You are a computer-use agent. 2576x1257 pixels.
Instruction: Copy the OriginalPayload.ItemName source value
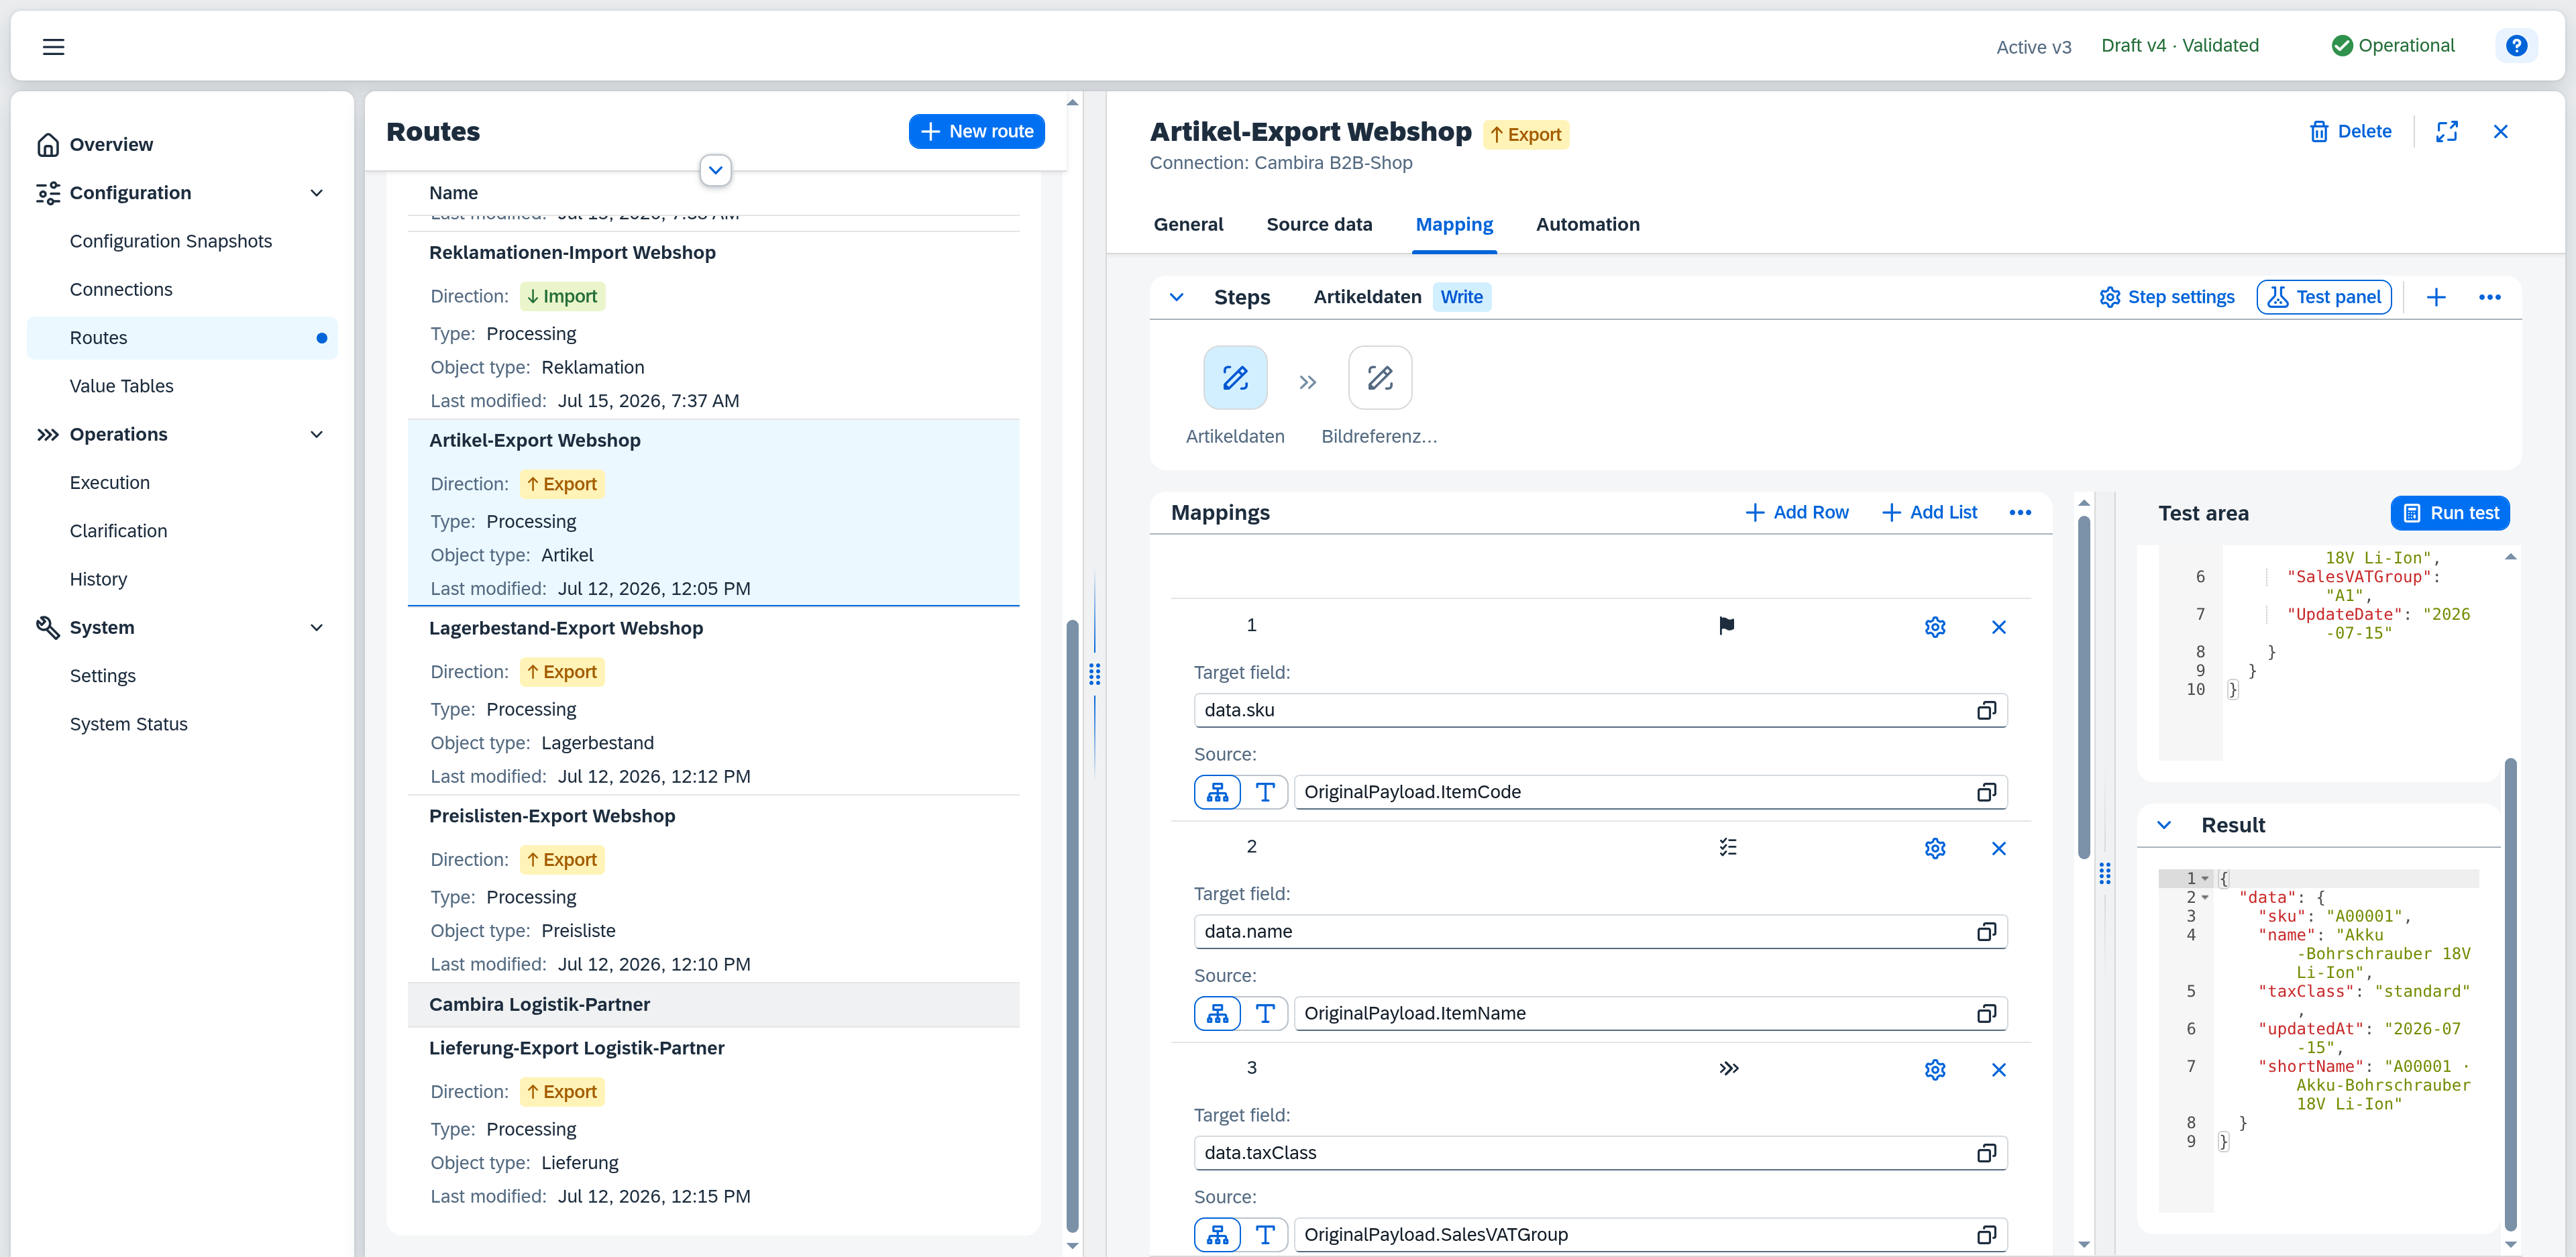point(1986,1013)
